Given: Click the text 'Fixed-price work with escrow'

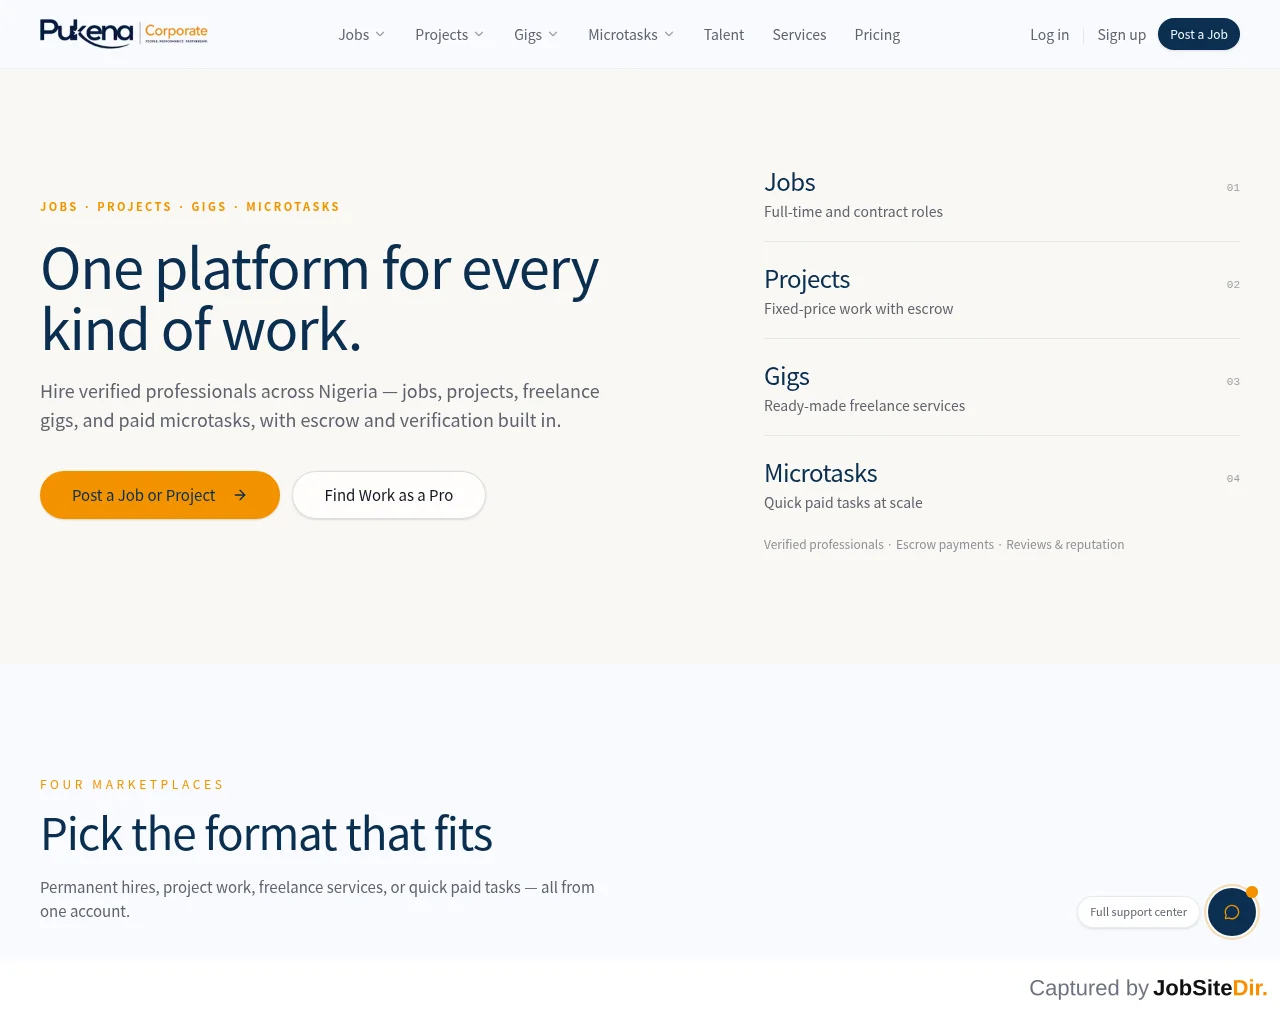Looking at the screenshot, I should (859, 309).
